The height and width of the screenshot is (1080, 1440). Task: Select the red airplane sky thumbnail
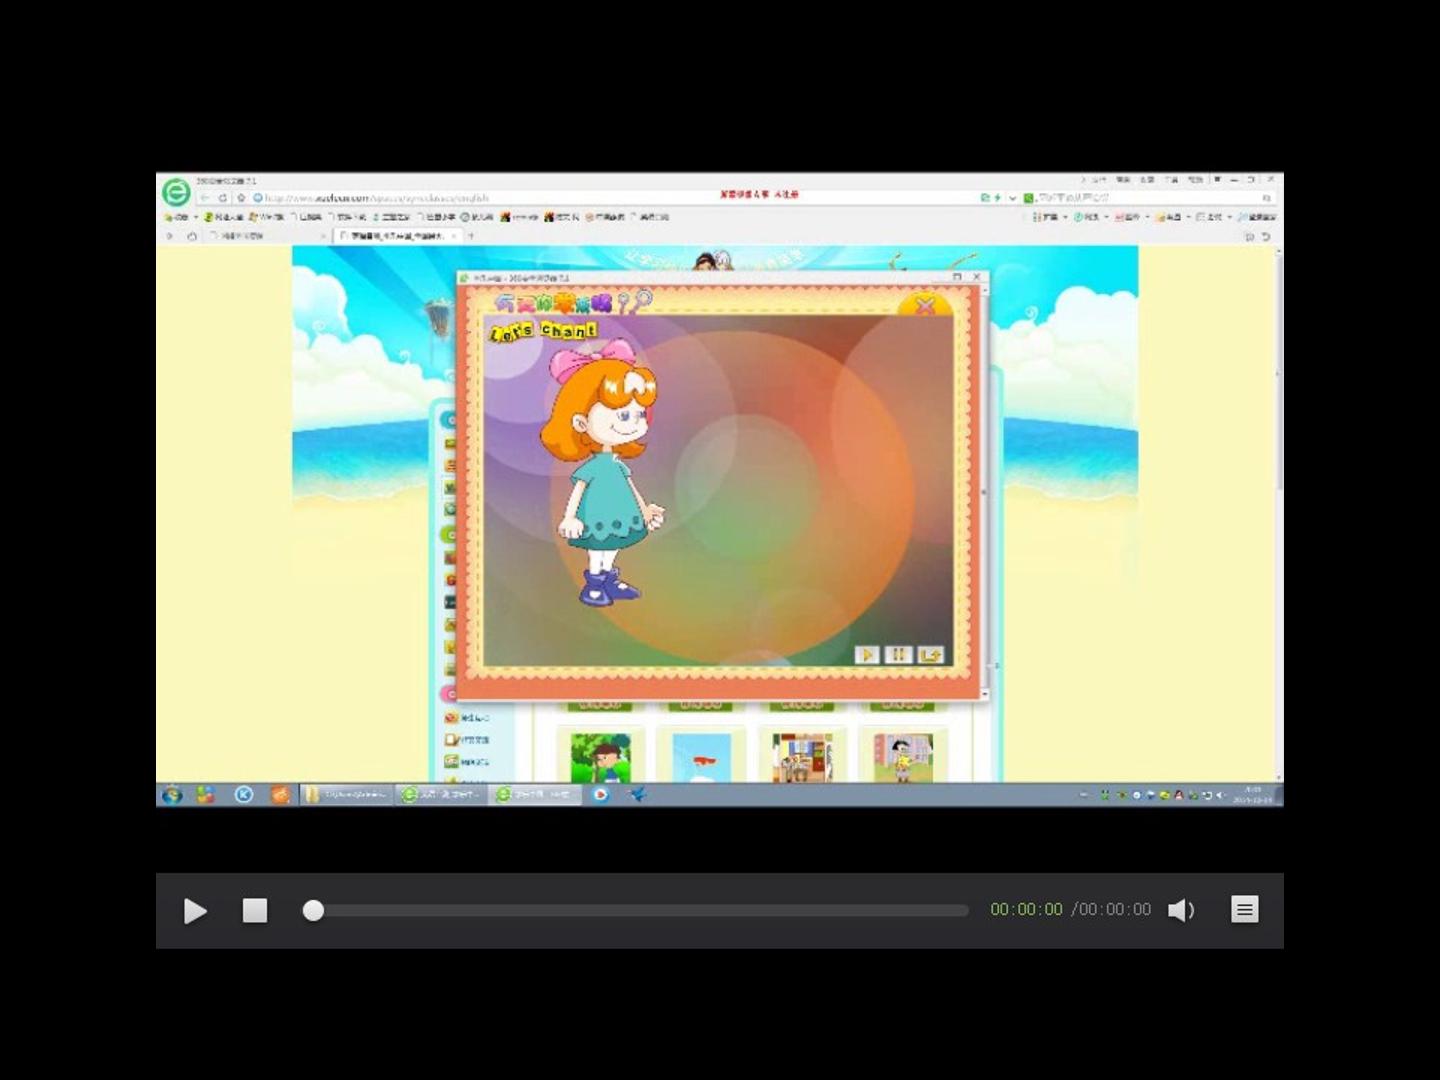tap(701, 757)
